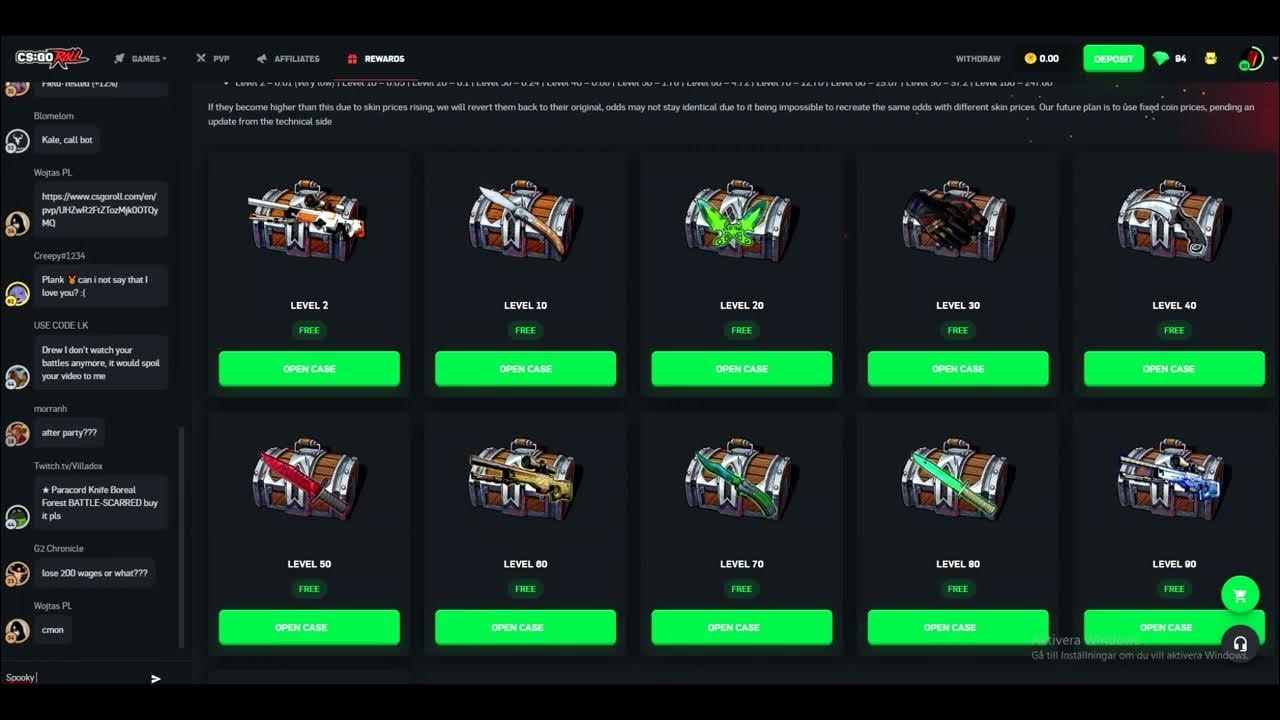
Task: Go to the Affiliates page
Action: pyautogui.click(x=288, y=59)
